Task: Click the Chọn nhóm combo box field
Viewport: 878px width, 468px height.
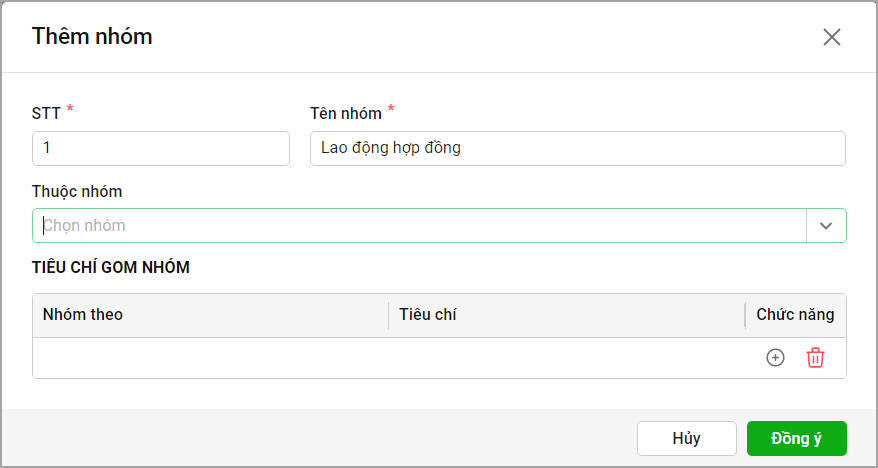Action: click(x=420, y=225)
